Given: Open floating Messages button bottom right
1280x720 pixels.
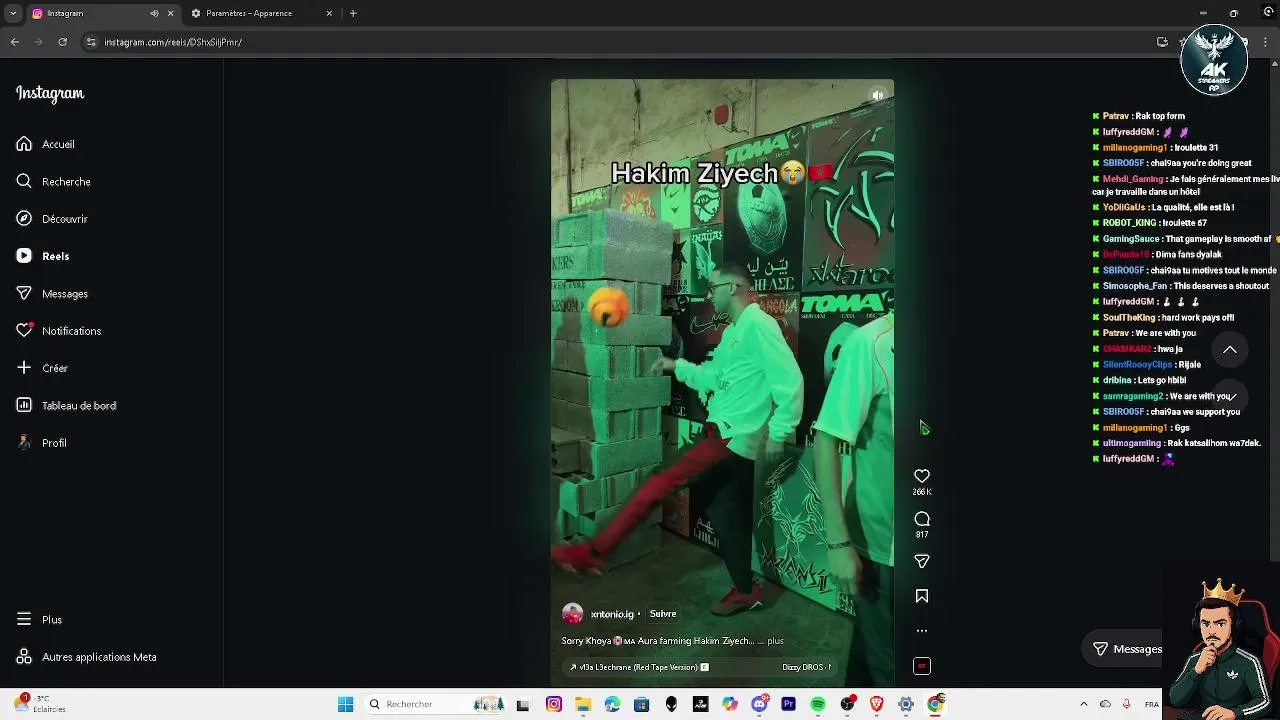Looking at the screenshot, I should click(1127, 649).
